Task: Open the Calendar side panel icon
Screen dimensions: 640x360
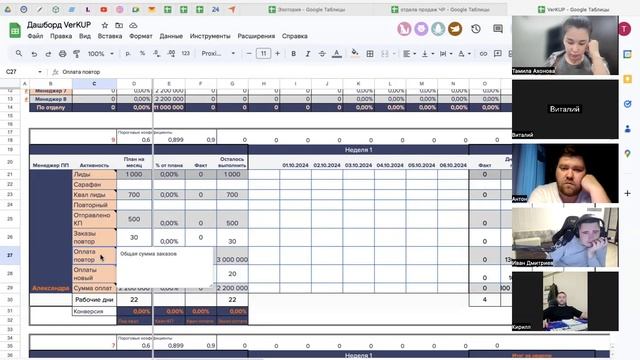Action: coord(628,54)
